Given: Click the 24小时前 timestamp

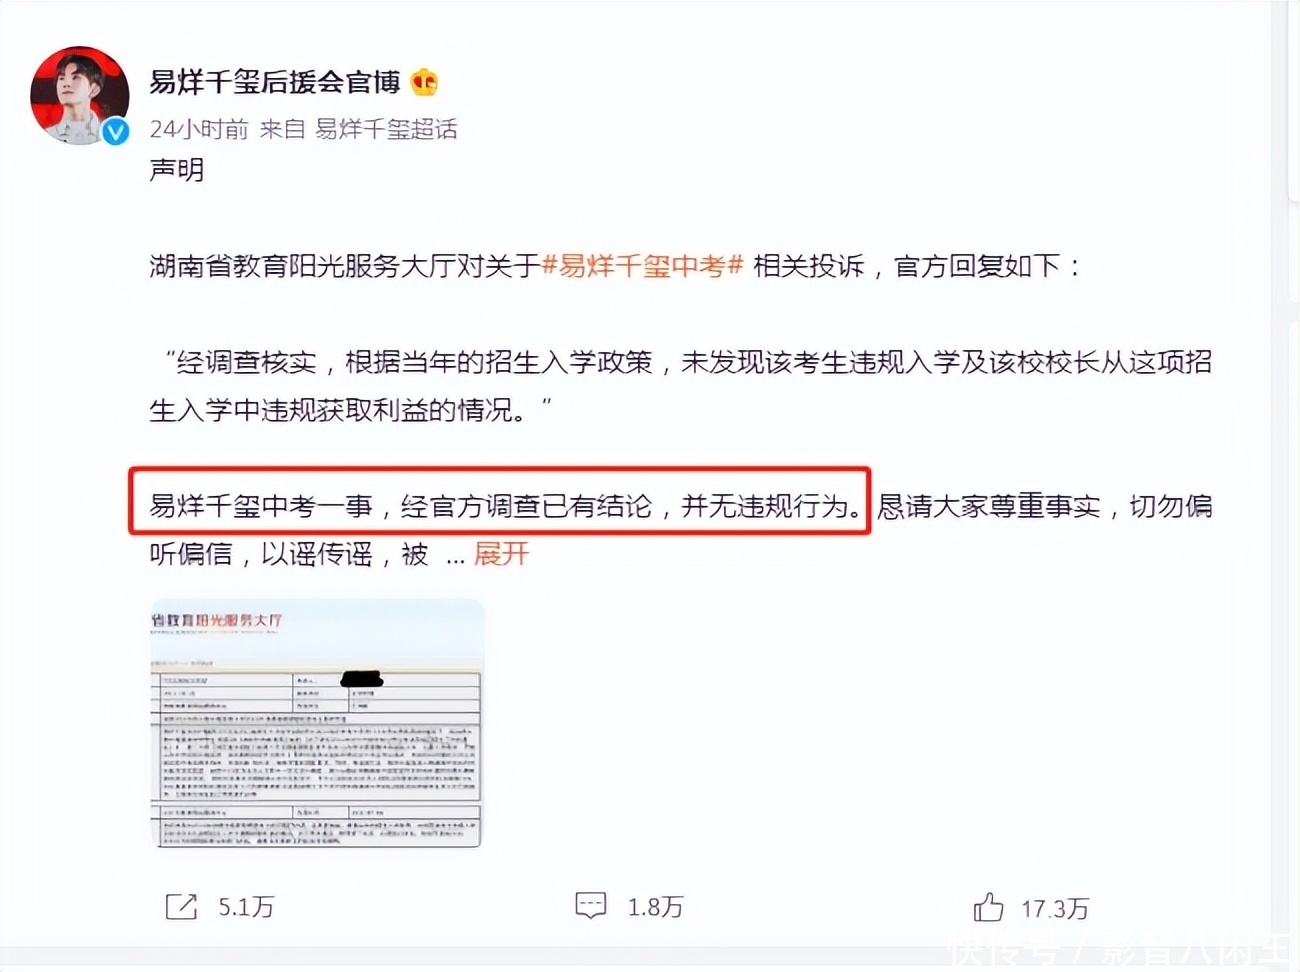Looking at the screenshot, I should pos(199,129).
